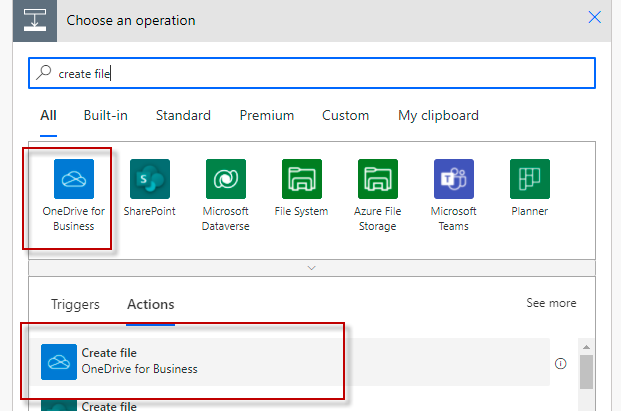Show the Custom connectors tab

pyautogui.click(x=345, y=116)
